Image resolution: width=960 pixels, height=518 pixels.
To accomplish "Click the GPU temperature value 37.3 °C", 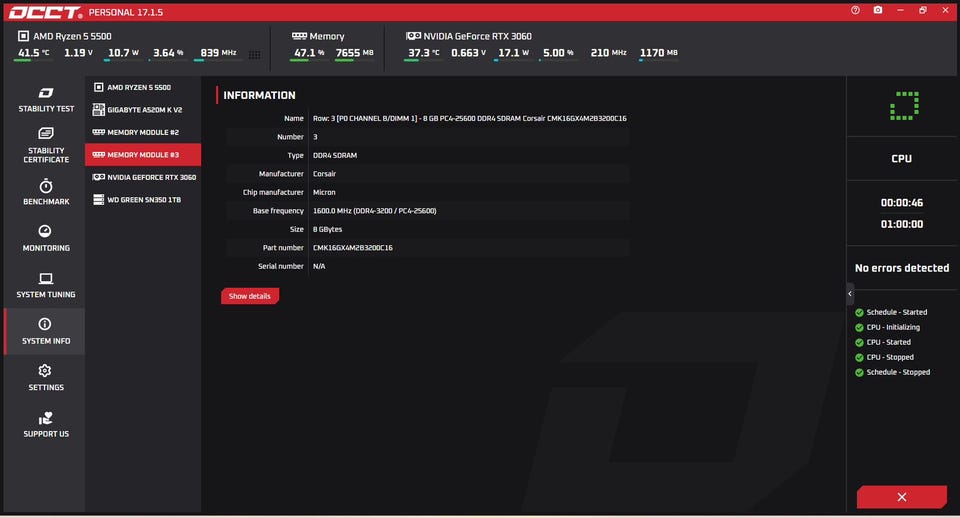I will click(x=424, y=53).
